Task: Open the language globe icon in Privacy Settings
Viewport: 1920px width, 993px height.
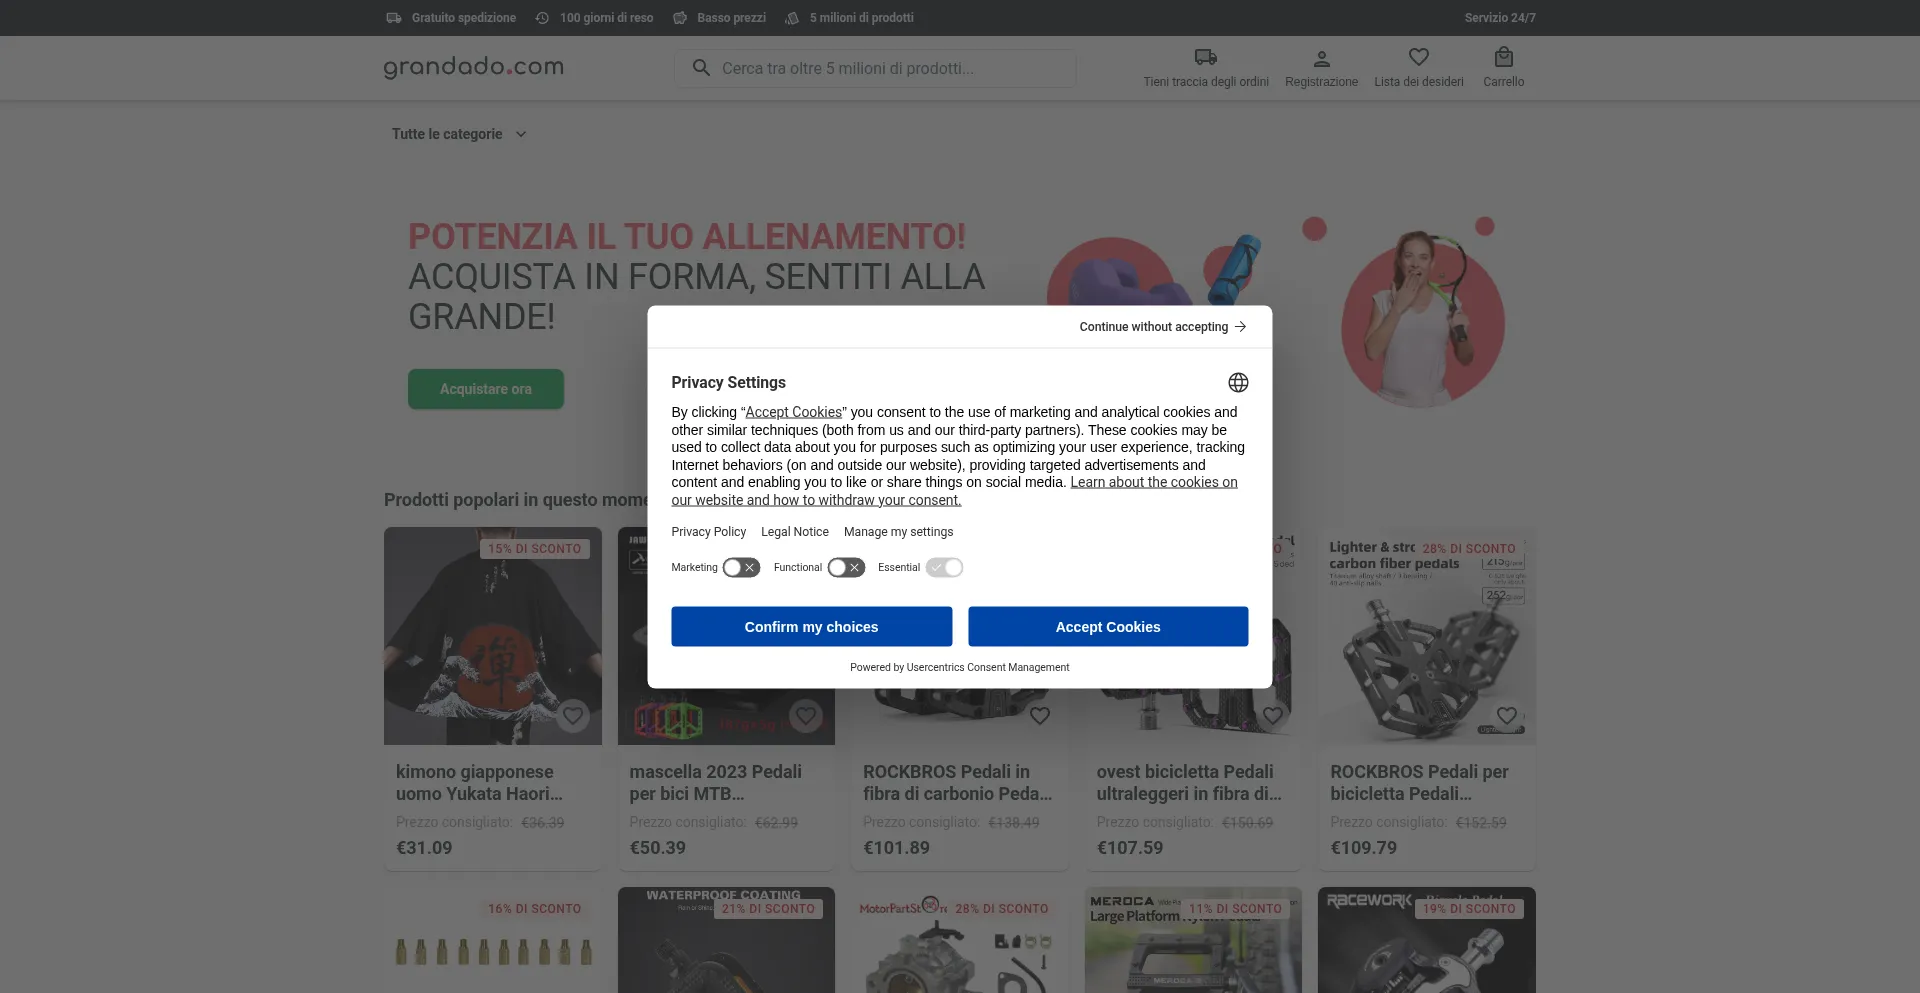Action: [x=1237, y=382]
